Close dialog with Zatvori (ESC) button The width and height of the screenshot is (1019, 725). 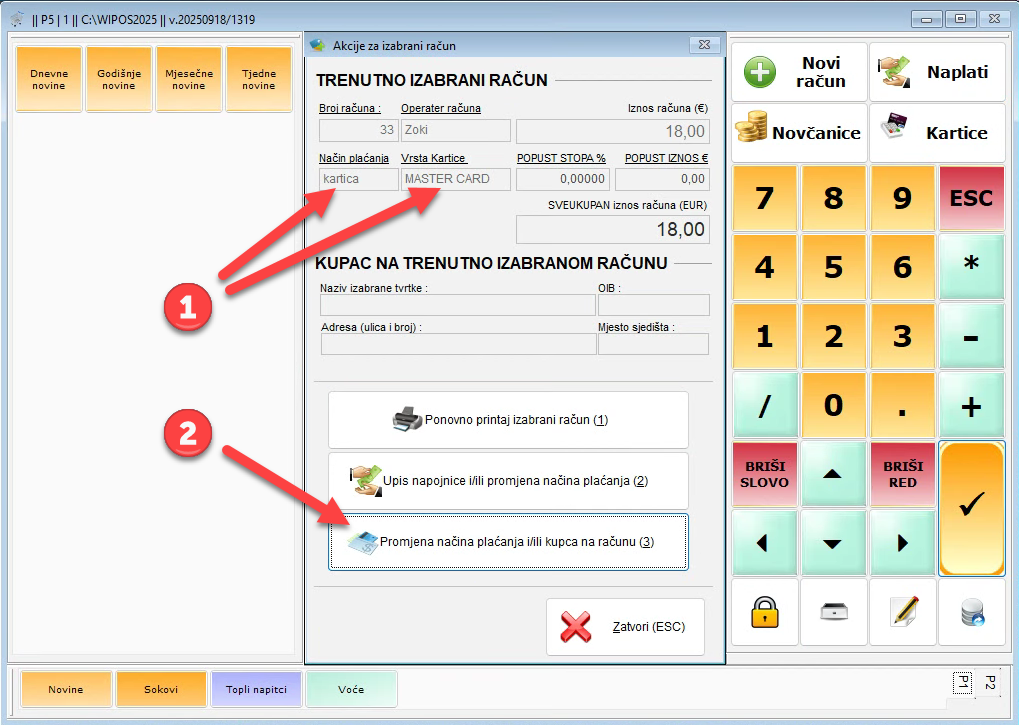[x=625, y=627]
